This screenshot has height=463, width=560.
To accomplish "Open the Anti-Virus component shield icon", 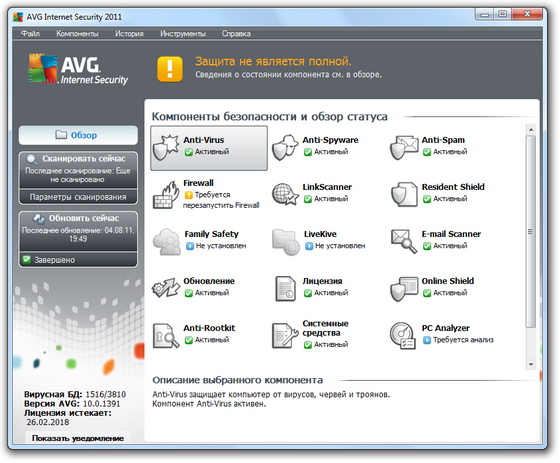I will pos(166,147).
